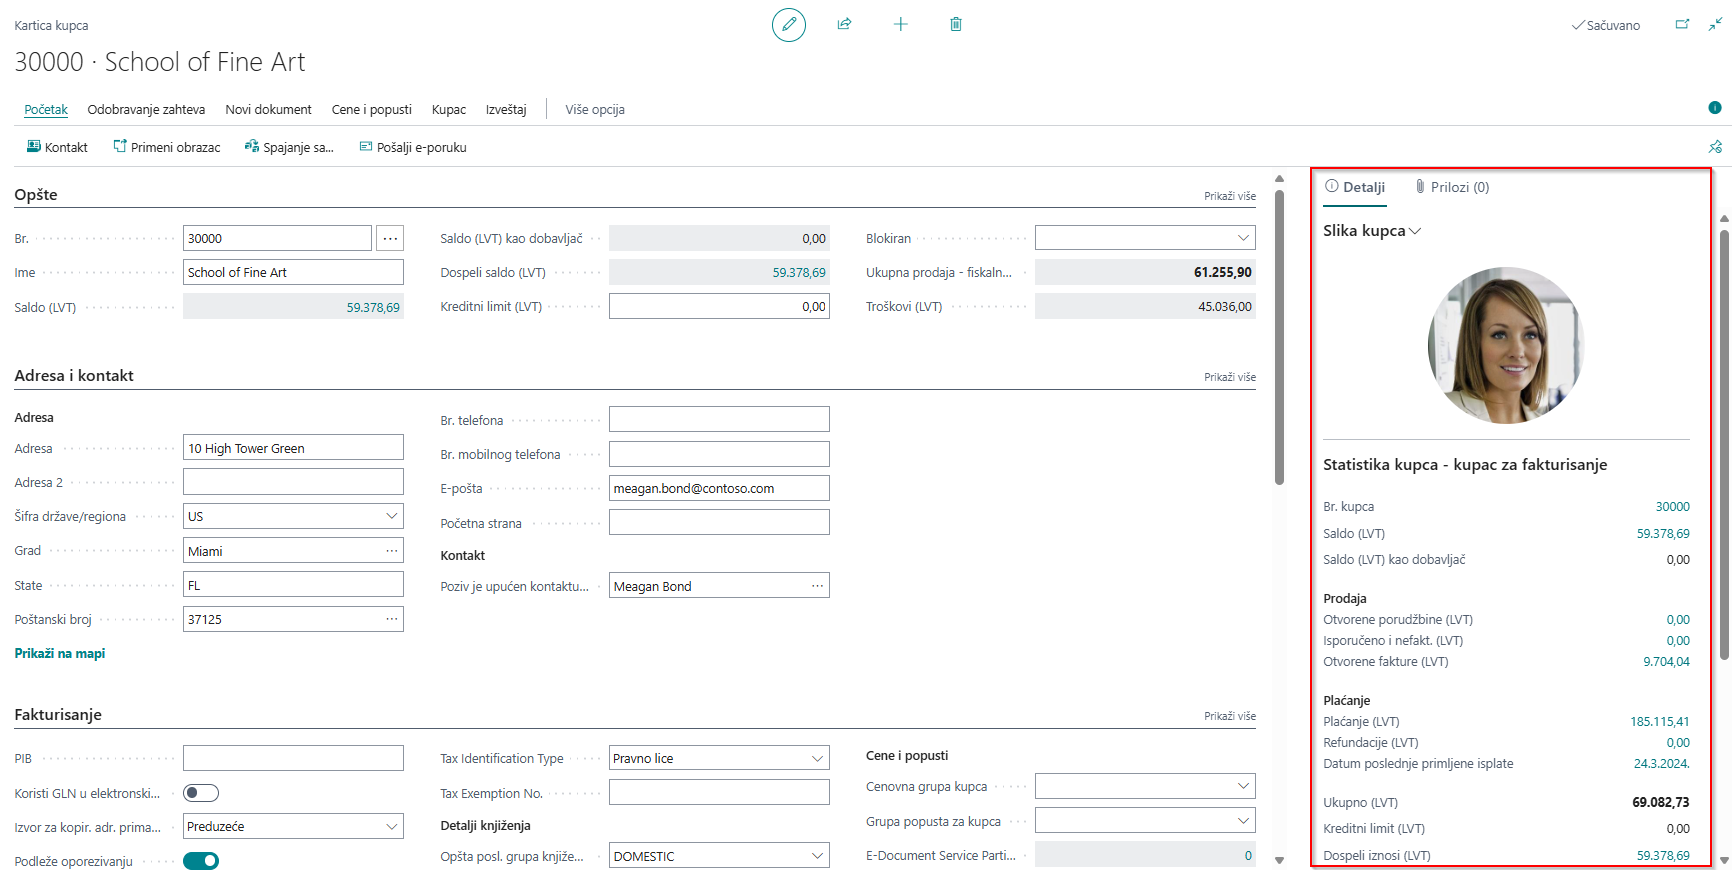The height and width of the screenshot is (870, 1736).
Task: Click the E-pošta input field
Action: pyautogui.click(x=718, y=489)
